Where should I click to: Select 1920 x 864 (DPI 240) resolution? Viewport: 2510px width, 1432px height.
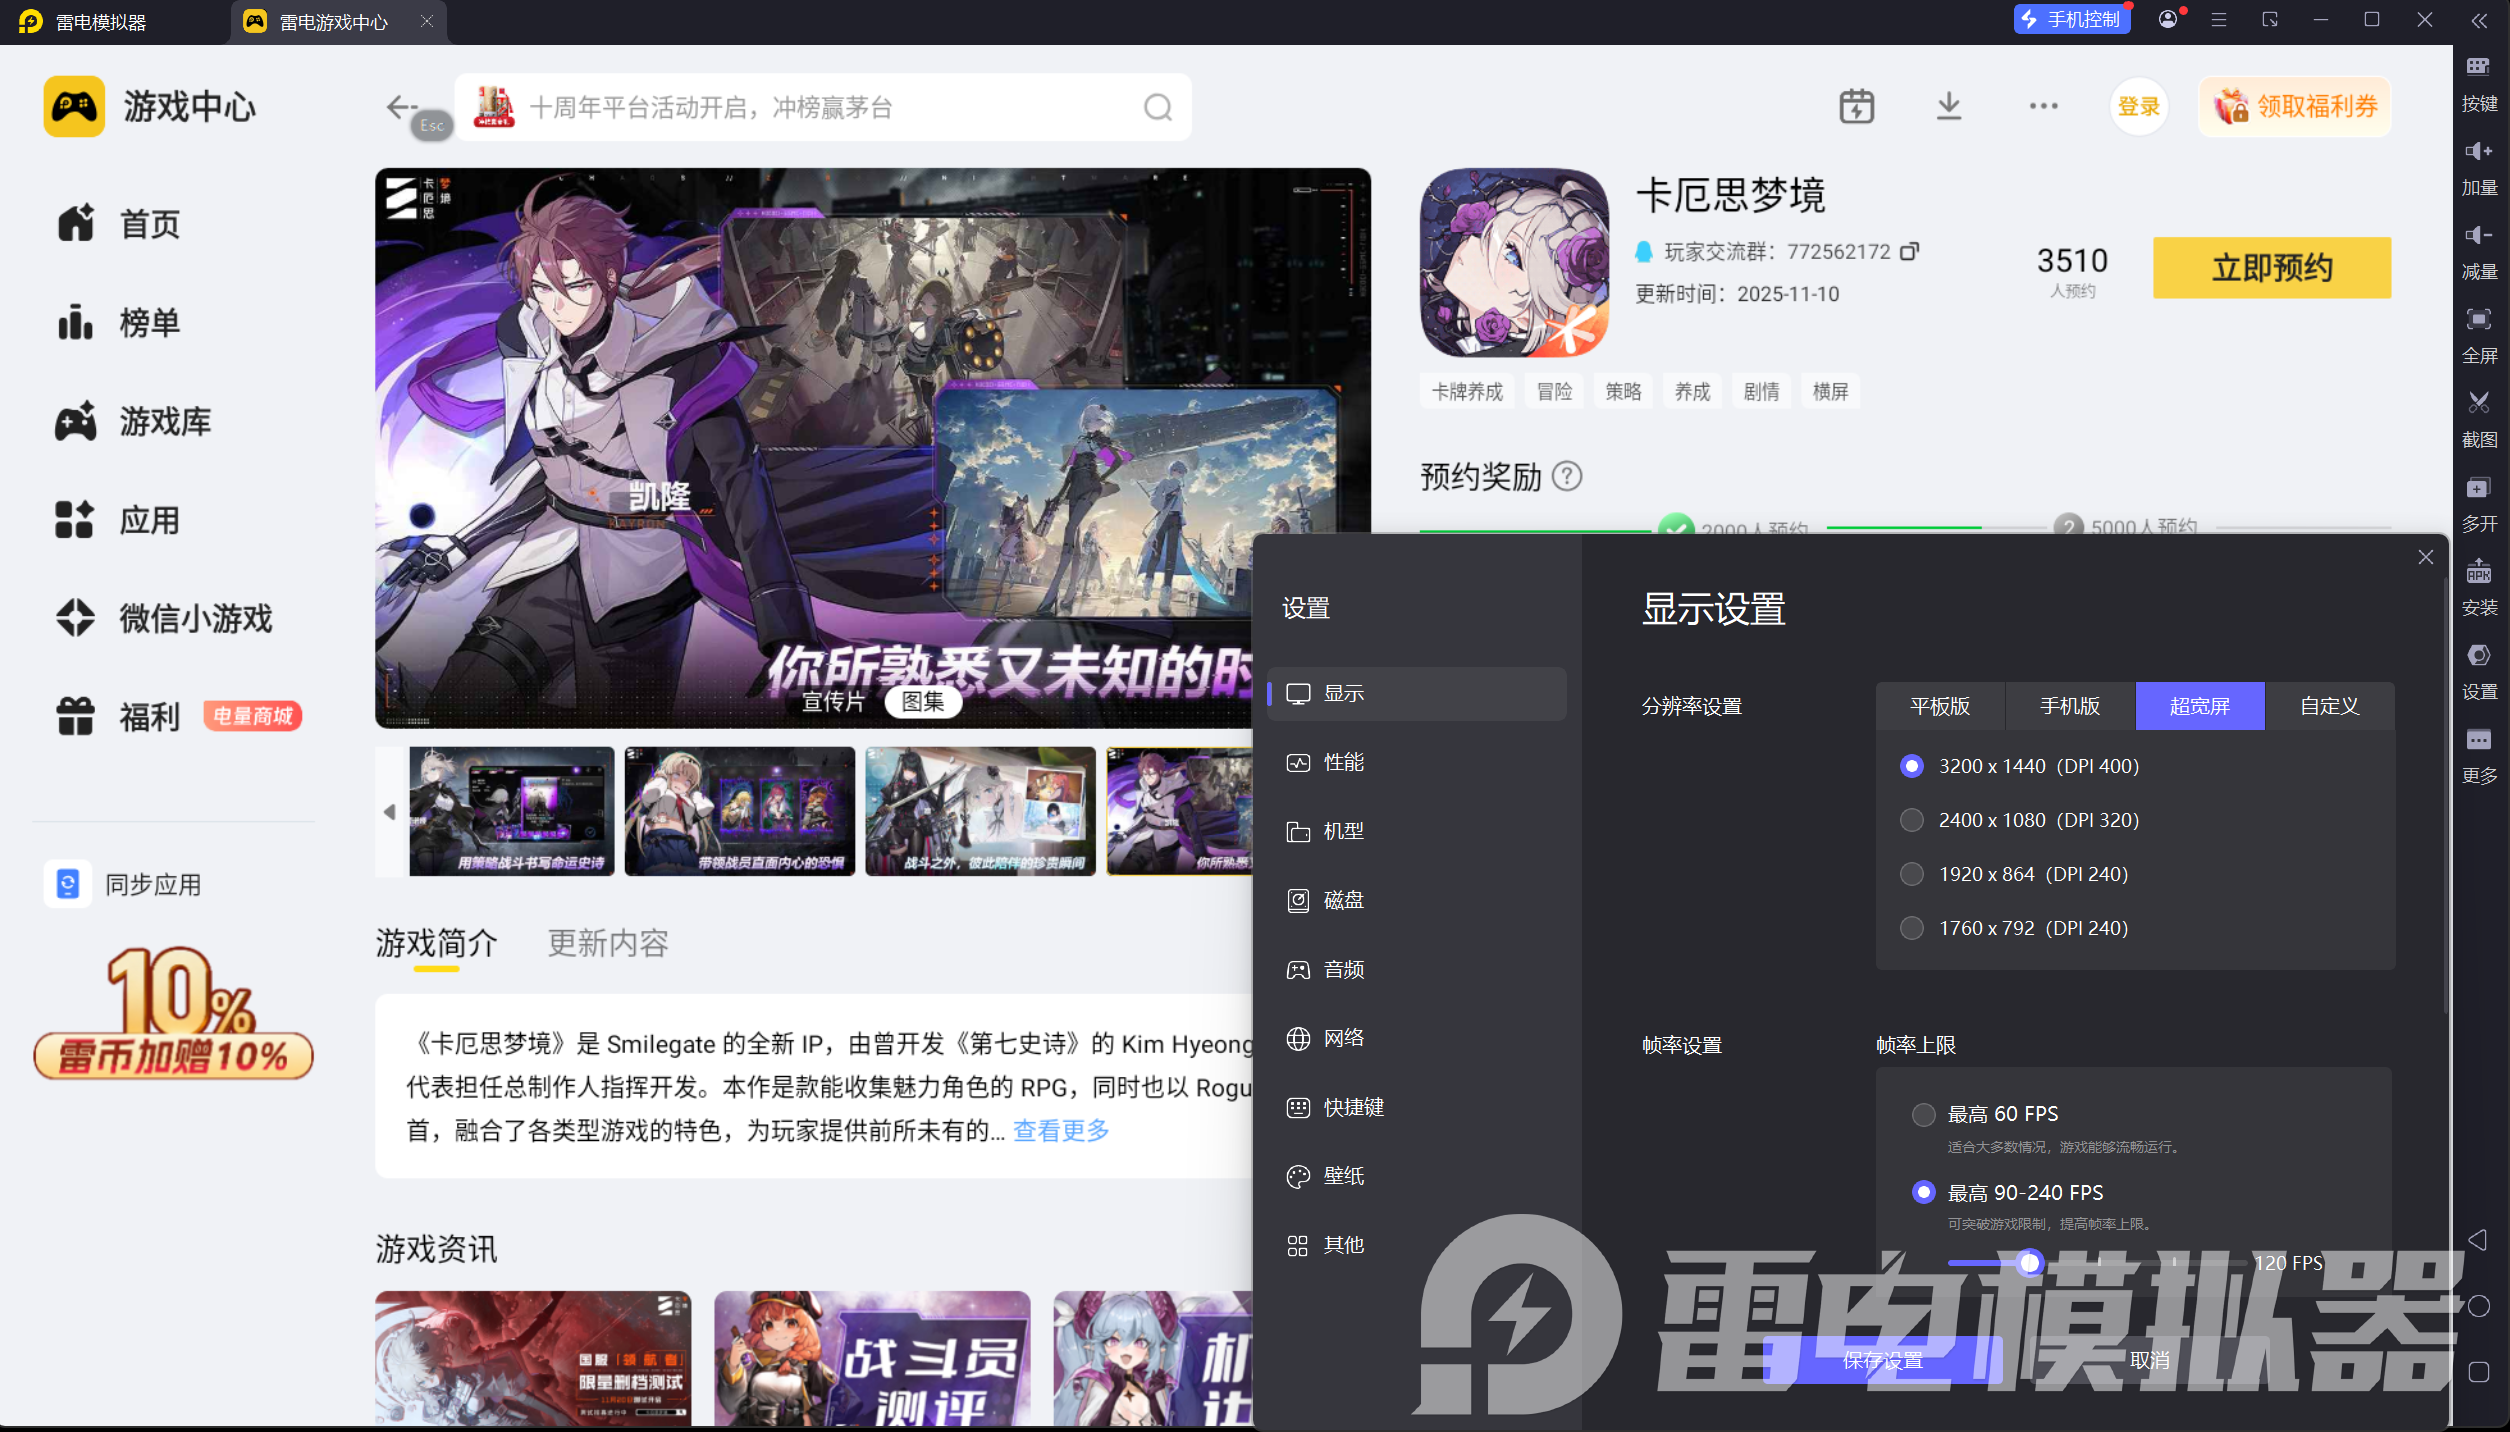[x=1912, y=874]
